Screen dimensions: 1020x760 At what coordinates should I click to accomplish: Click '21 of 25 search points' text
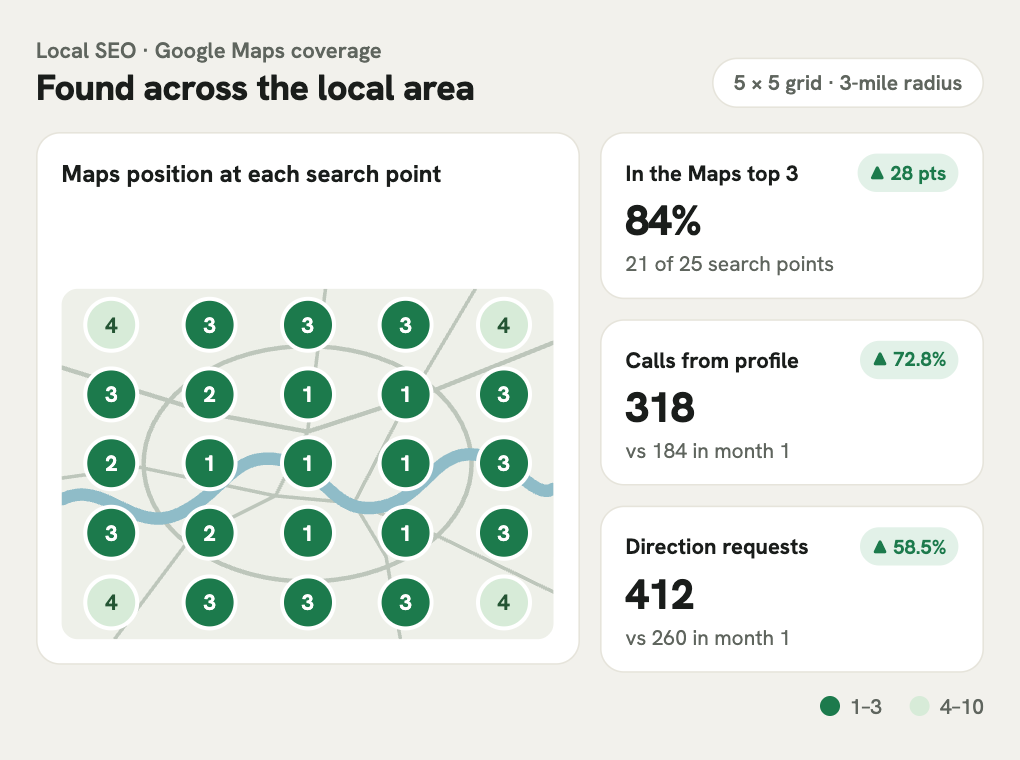point(729,264)
